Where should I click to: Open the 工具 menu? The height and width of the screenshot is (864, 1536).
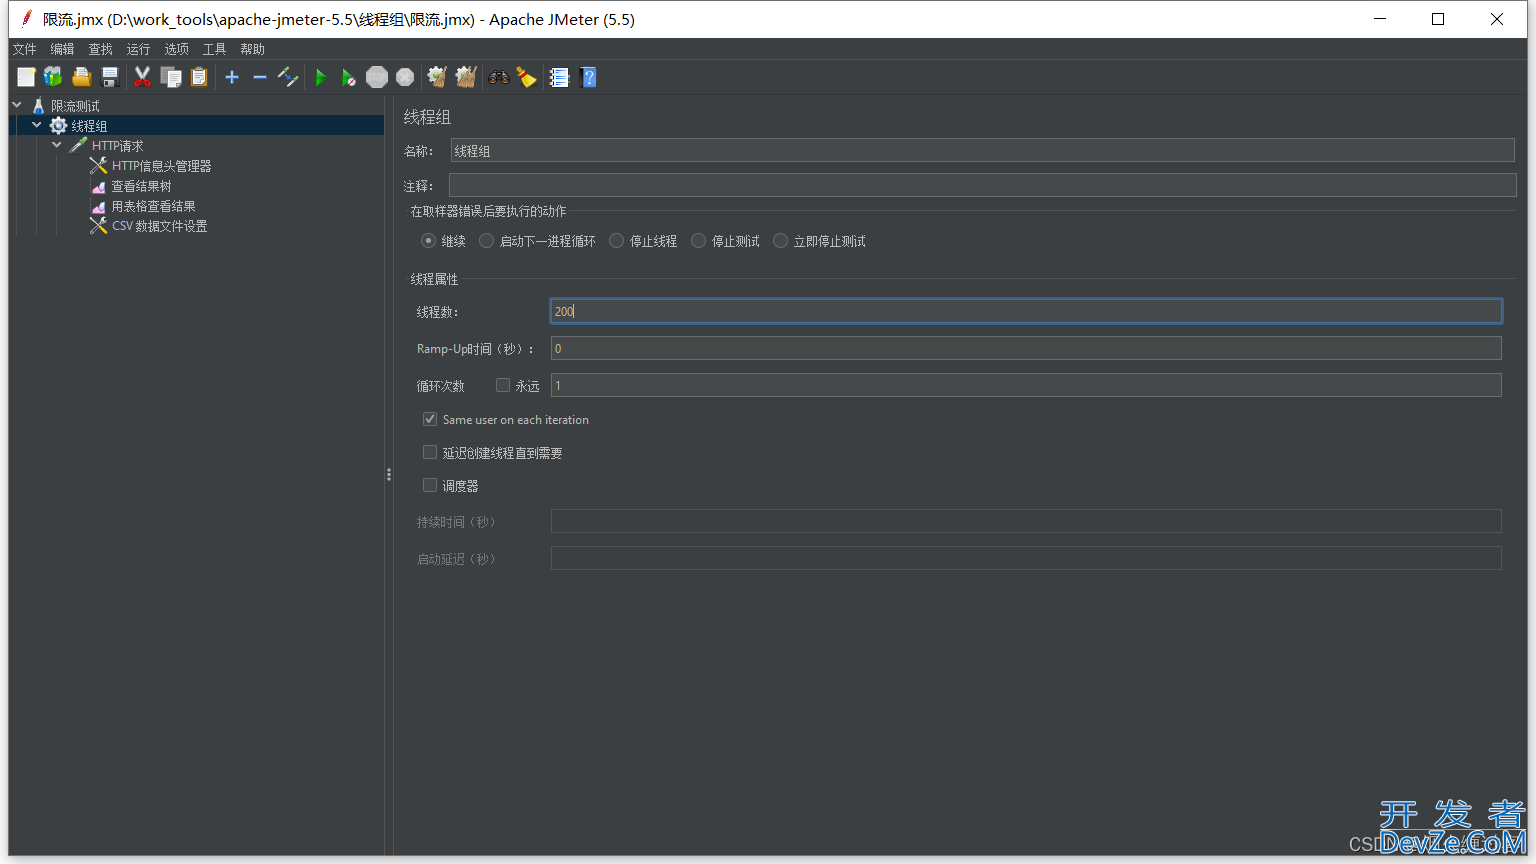(214, 49)
